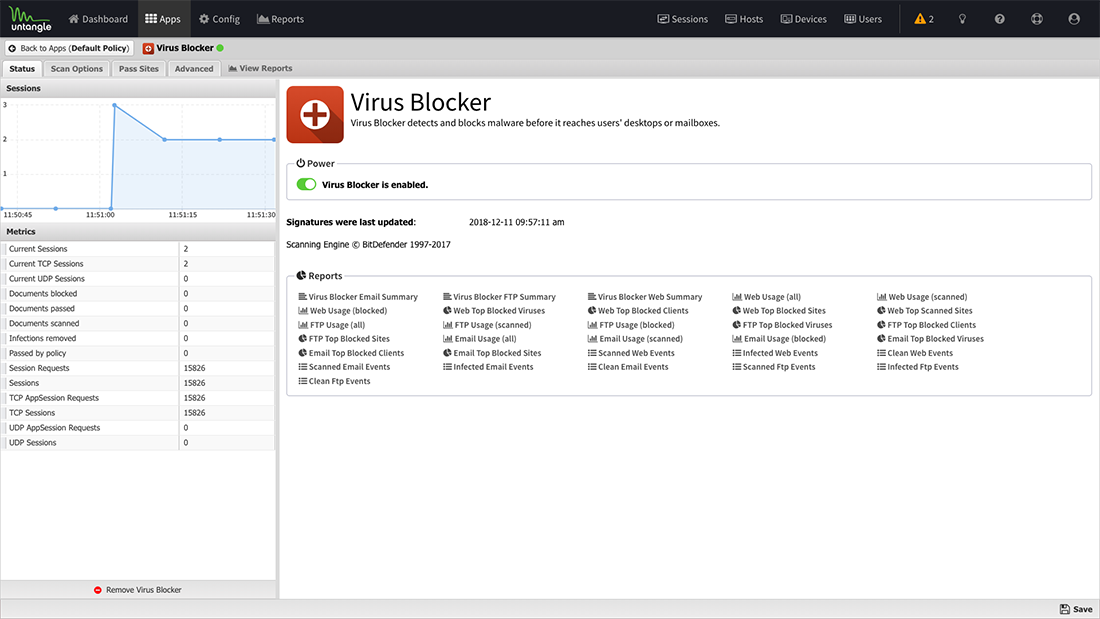This screenshot has width=1100, height=619.
Task: Click the Save button
Action: (x=1076, y=609)
